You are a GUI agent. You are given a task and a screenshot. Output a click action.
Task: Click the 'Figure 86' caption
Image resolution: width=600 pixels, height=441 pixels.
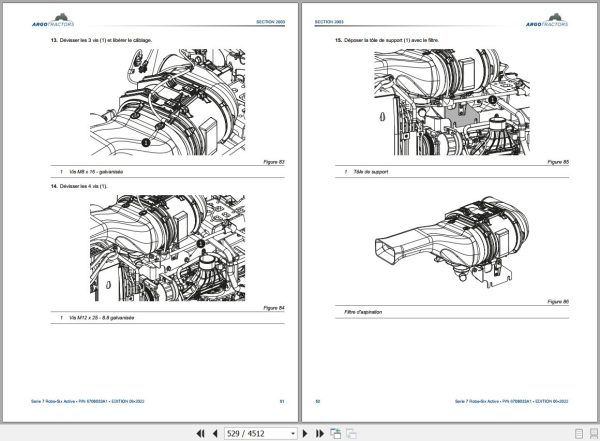pos(558,302)
